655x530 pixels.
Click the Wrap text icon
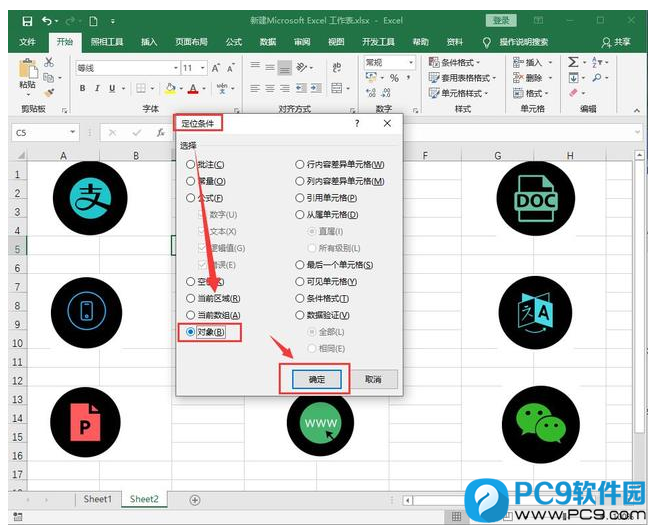(337, 67)
